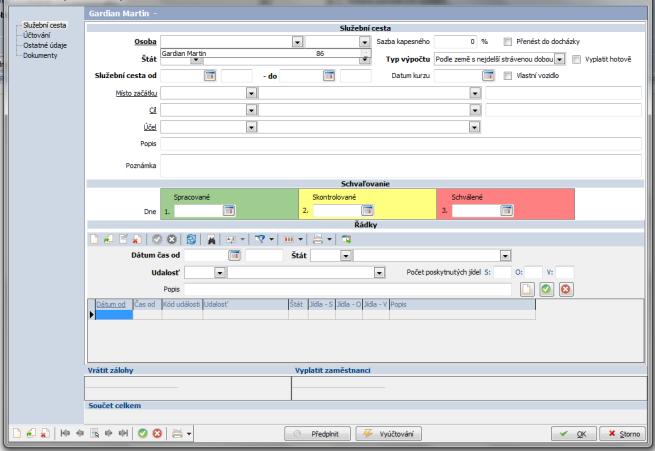Open calendar for Dátum čas od
The width and height of the screenshot is (655, 451).
pyautogui.click(x=235, y=255)
